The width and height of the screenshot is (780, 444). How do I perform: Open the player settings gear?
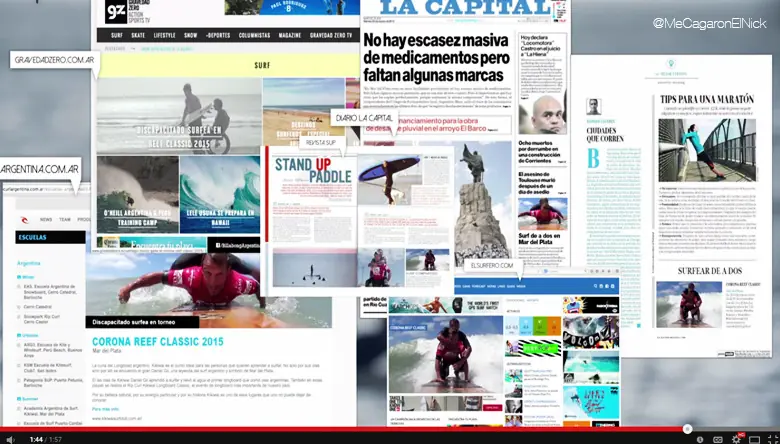736,440
